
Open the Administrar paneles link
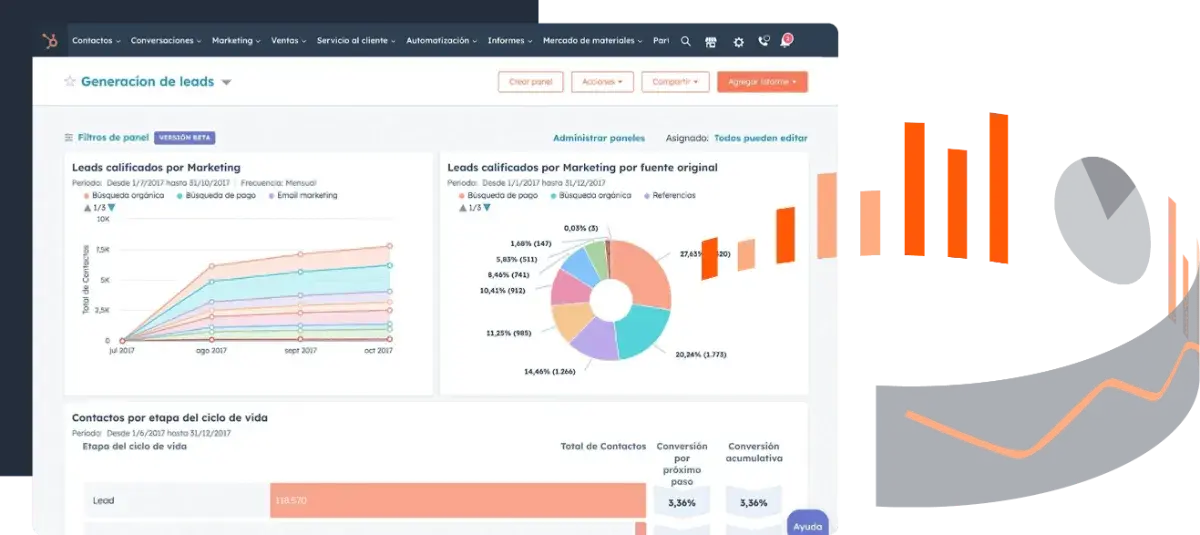click(x=599, y=138)
